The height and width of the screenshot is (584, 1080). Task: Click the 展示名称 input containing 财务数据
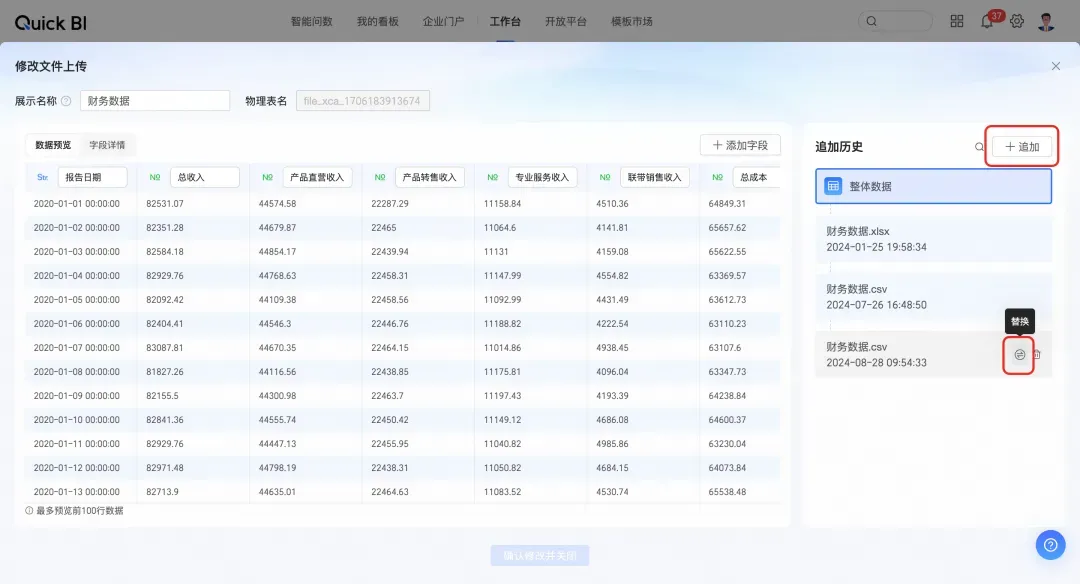click(155, 101)
